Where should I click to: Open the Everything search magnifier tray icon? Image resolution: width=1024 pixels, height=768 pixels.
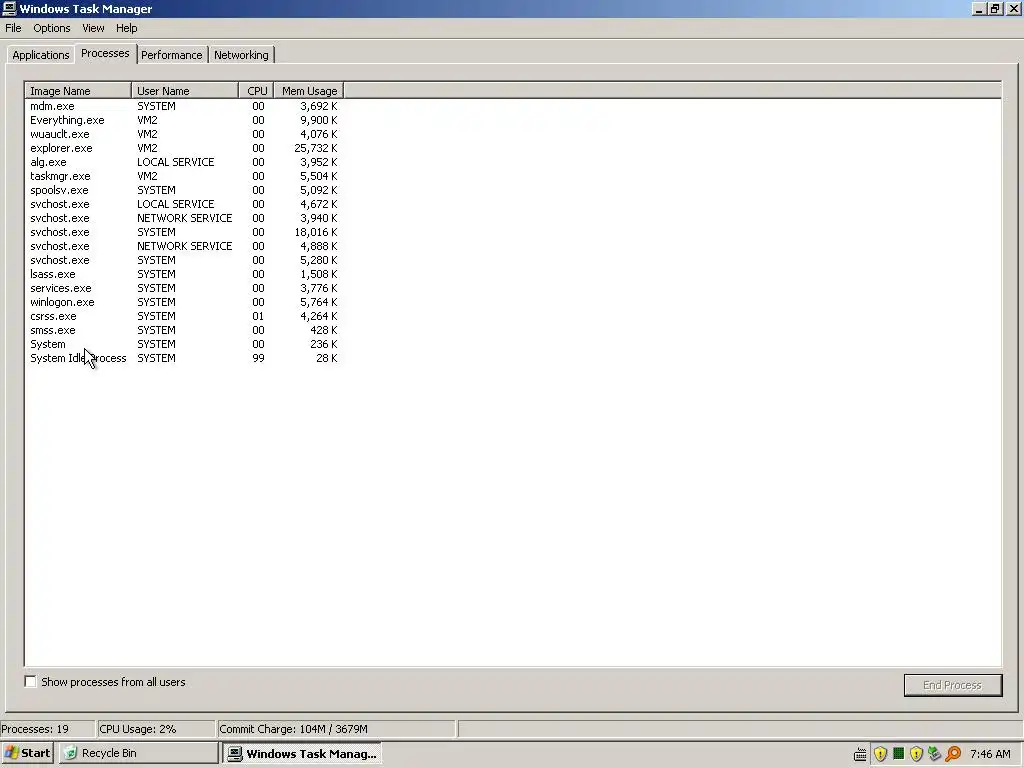(953, 754)
